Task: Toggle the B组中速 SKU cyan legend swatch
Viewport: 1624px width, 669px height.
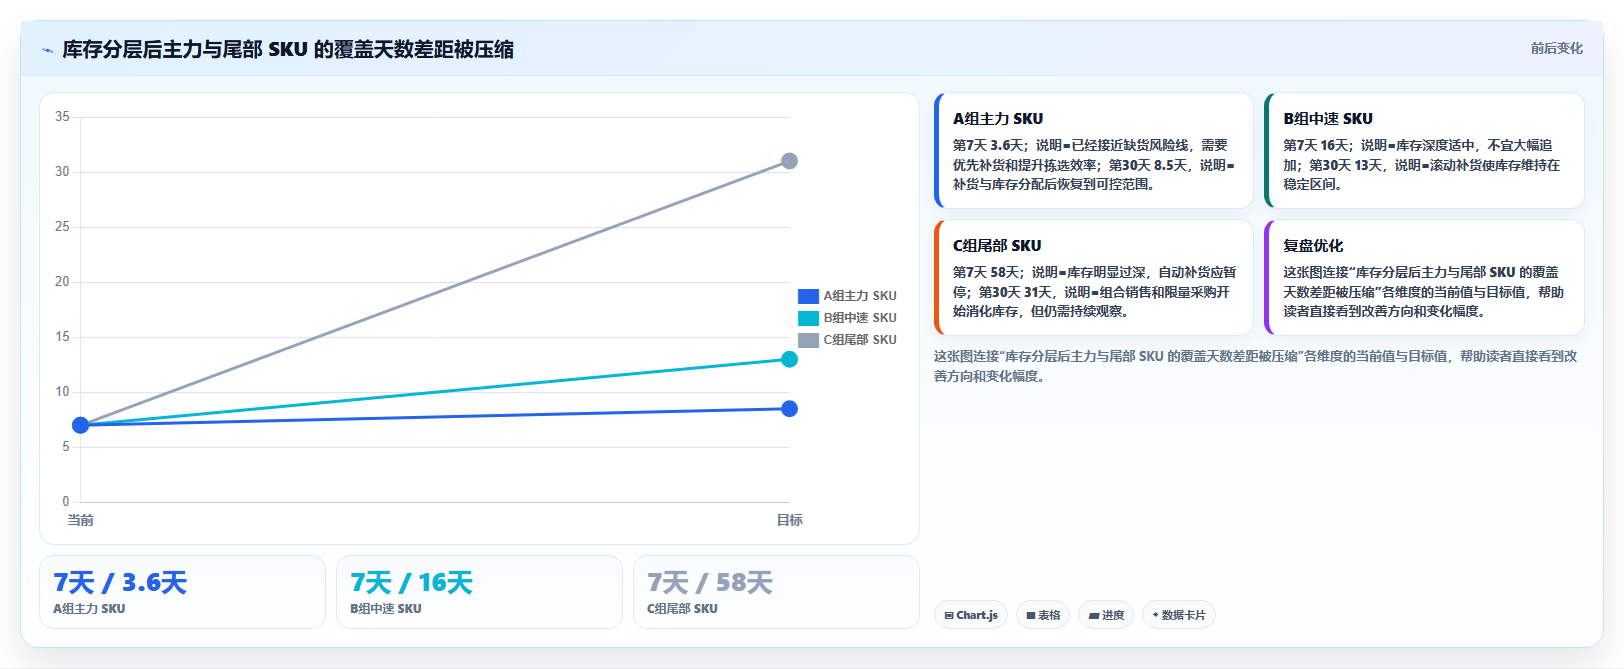Action: [808, 318]
